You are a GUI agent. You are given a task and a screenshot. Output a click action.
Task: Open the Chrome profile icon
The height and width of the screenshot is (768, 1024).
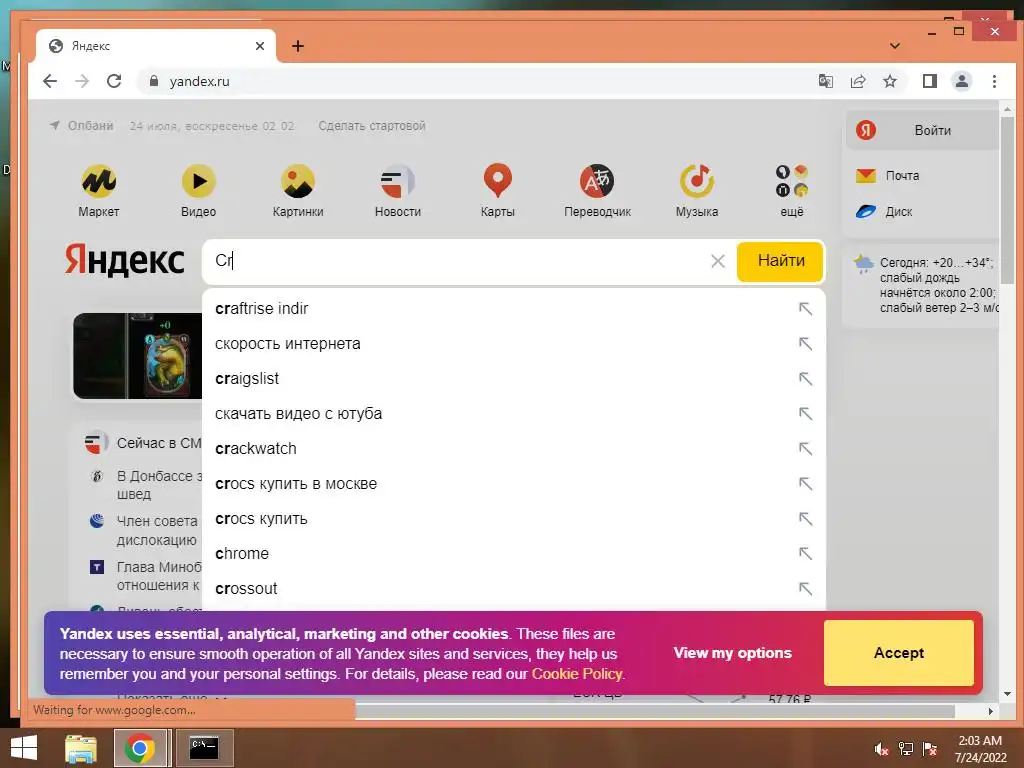click(962, 81)
